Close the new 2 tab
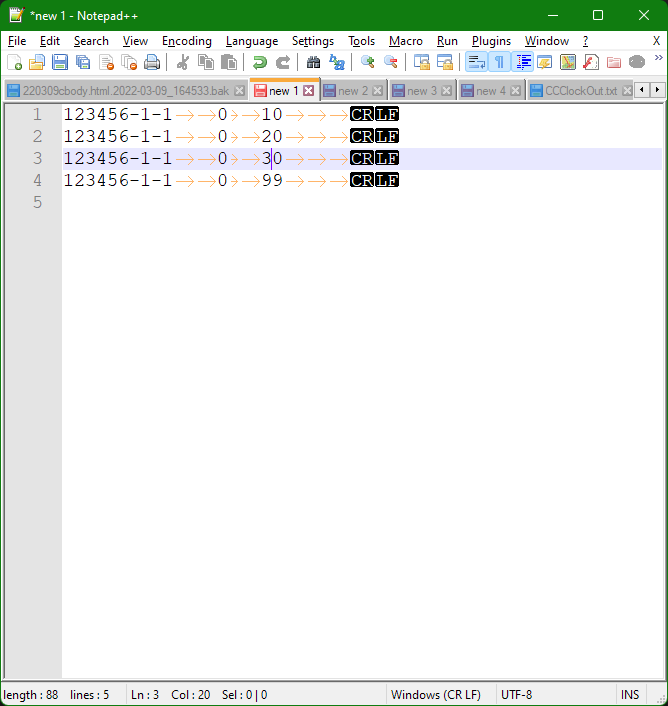 click(378, 91)
